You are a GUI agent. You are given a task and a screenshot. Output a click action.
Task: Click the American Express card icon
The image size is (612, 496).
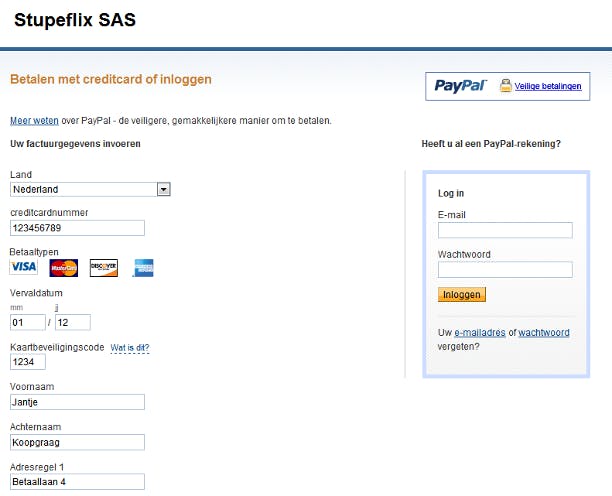(143, 267)
